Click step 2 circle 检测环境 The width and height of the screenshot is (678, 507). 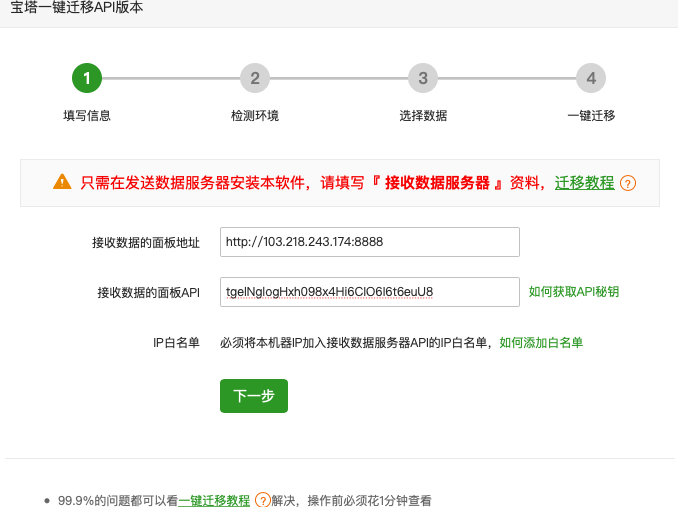click(255, 78)
